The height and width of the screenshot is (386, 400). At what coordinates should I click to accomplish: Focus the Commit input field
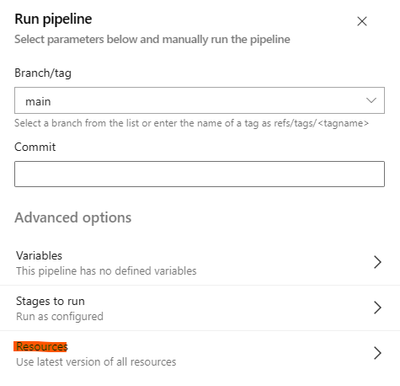coord(199,174)
